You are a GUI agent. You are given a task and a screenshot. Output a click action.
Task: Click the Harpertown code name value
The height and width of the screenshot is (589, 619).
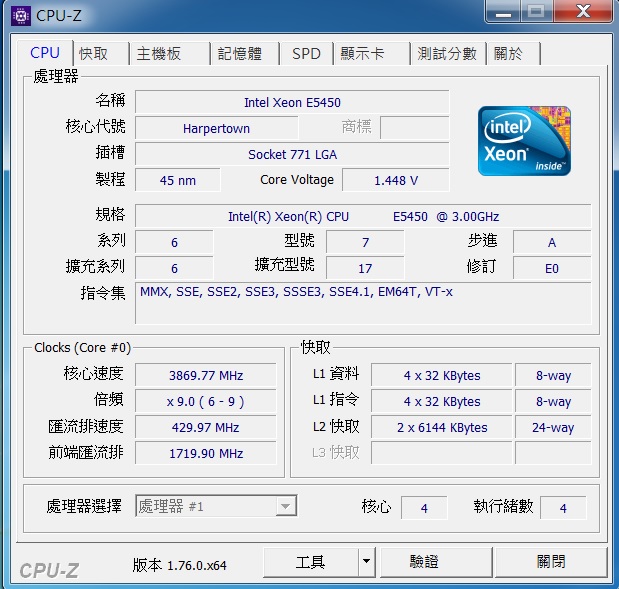click(x=216, y=128)
